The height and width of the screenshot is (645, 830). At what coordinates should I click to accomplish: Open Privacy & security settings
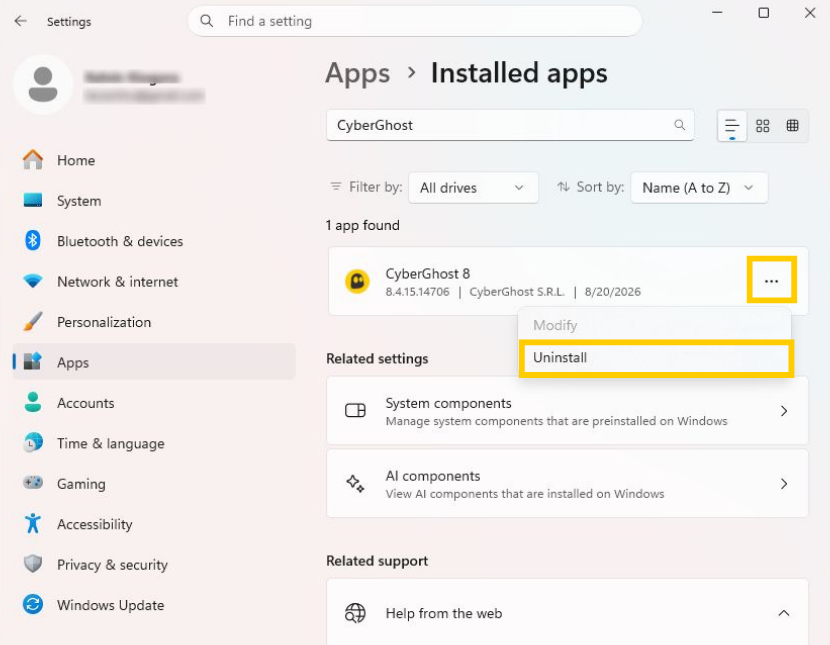point(154,565)
